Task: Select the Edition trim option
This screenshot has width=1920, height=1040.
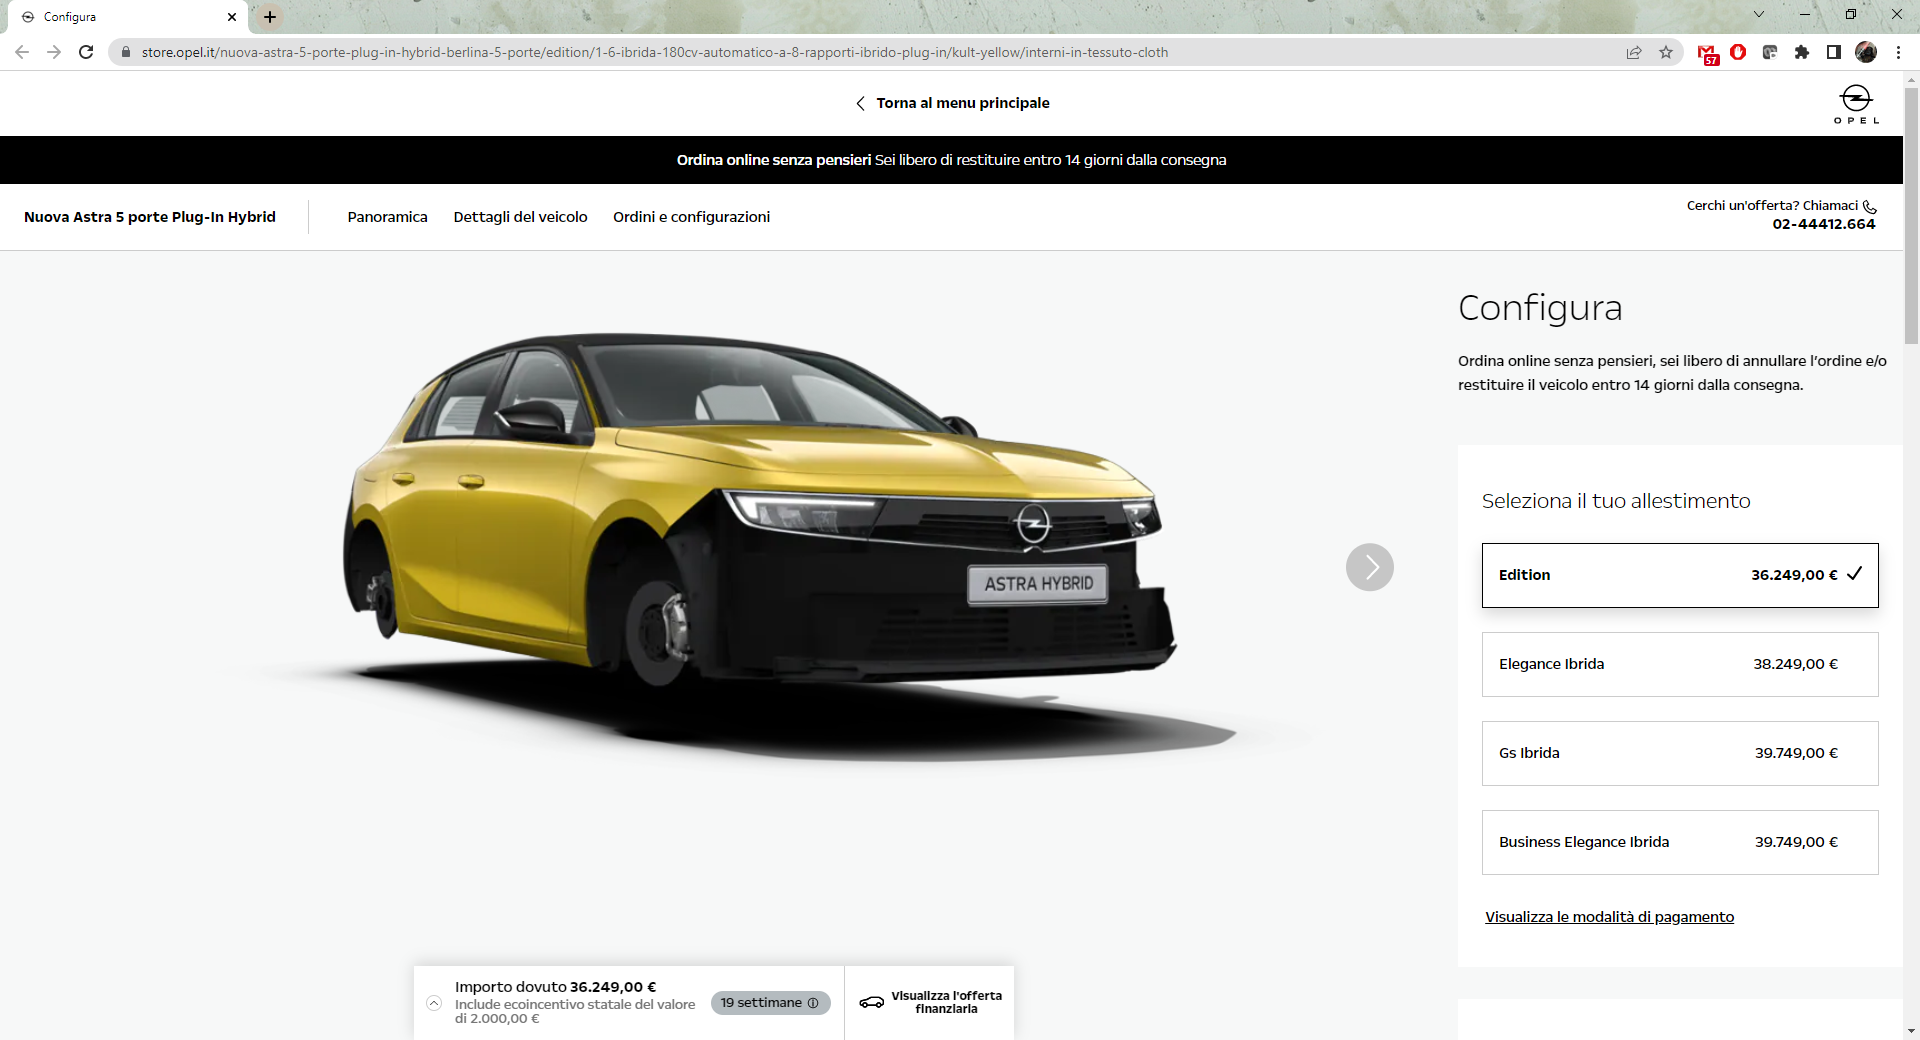Action: point(1680,575)
